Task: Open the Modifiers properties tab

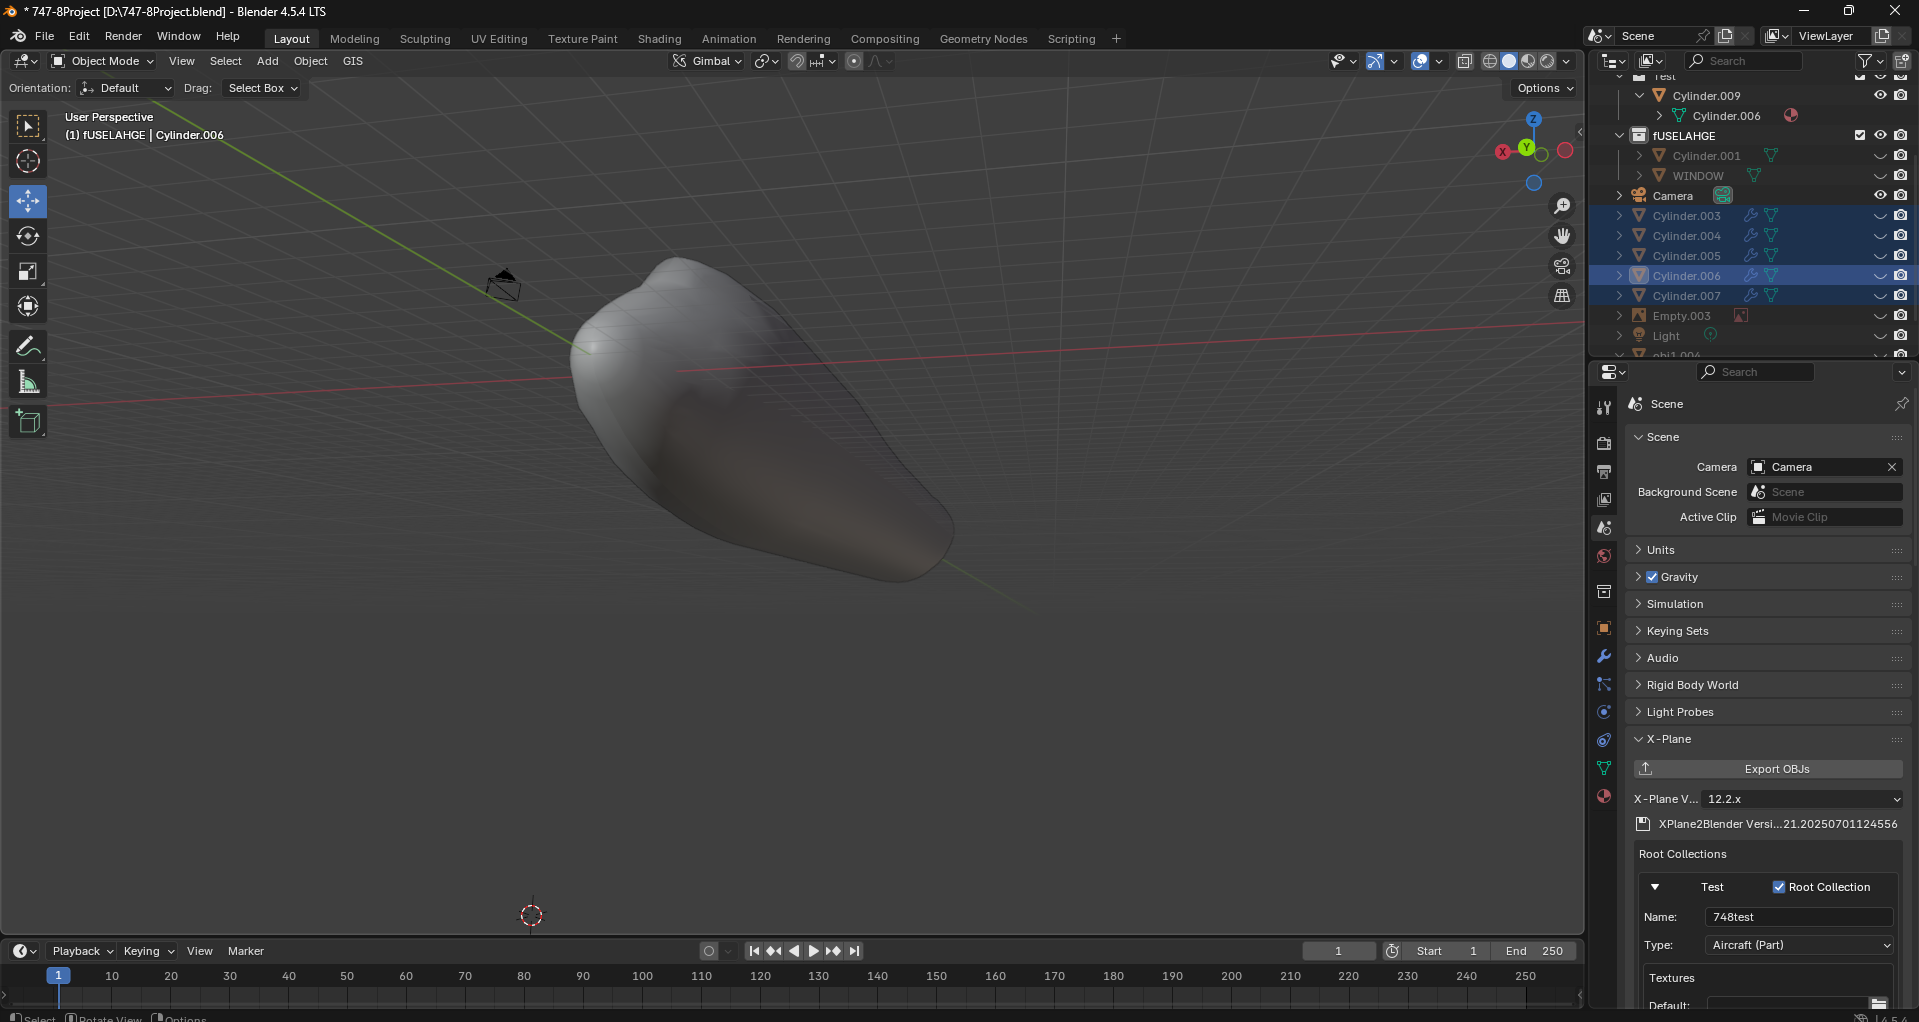Action: (1604, 657)
